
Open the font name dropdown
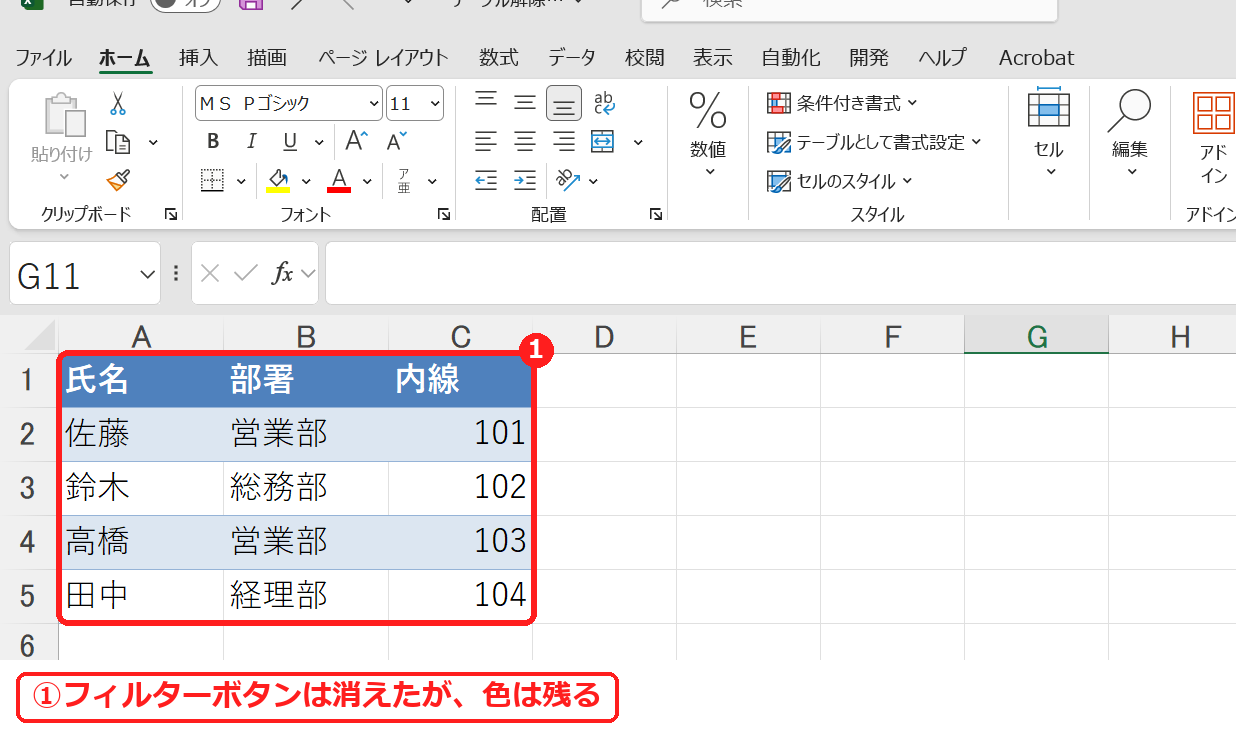pos(375,103)
